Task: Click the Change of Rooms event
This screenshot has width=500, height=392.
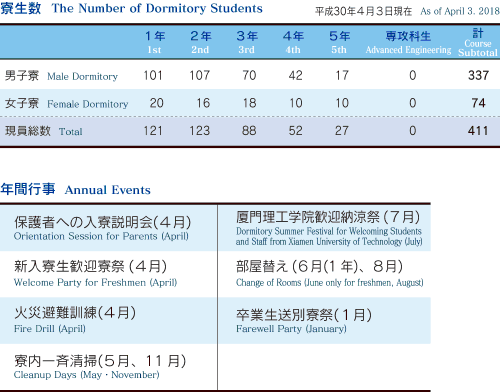Action: click(x=330, y=274)
